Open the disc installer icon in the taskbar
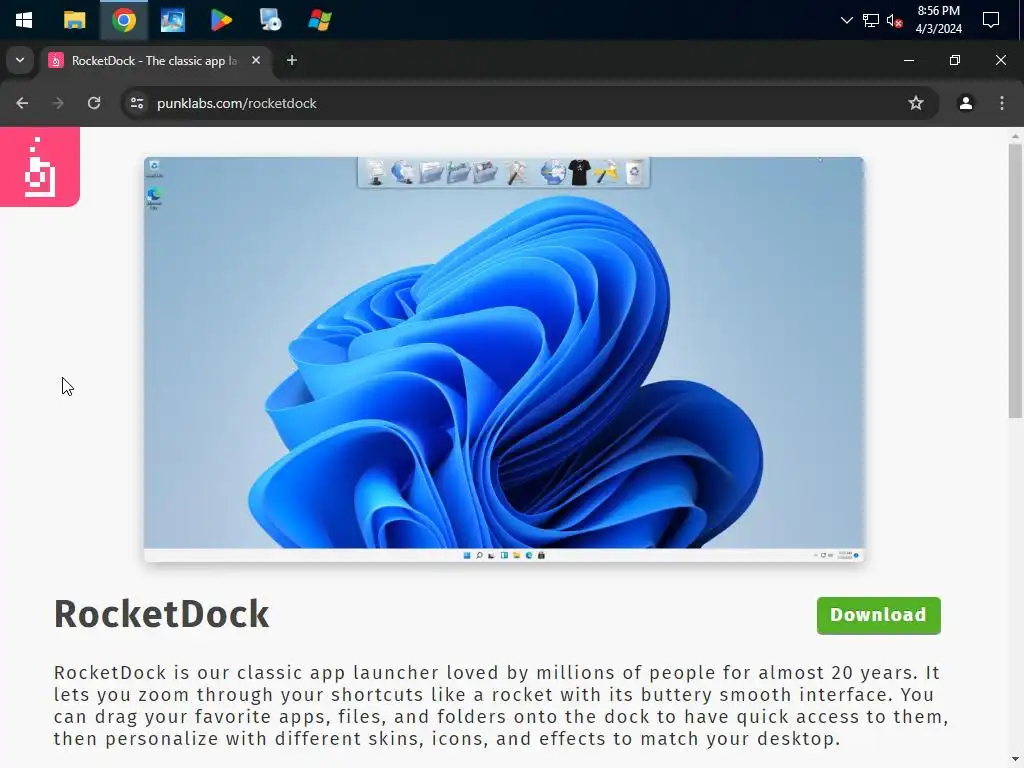 pyautogui.click(x=270, y=20)
